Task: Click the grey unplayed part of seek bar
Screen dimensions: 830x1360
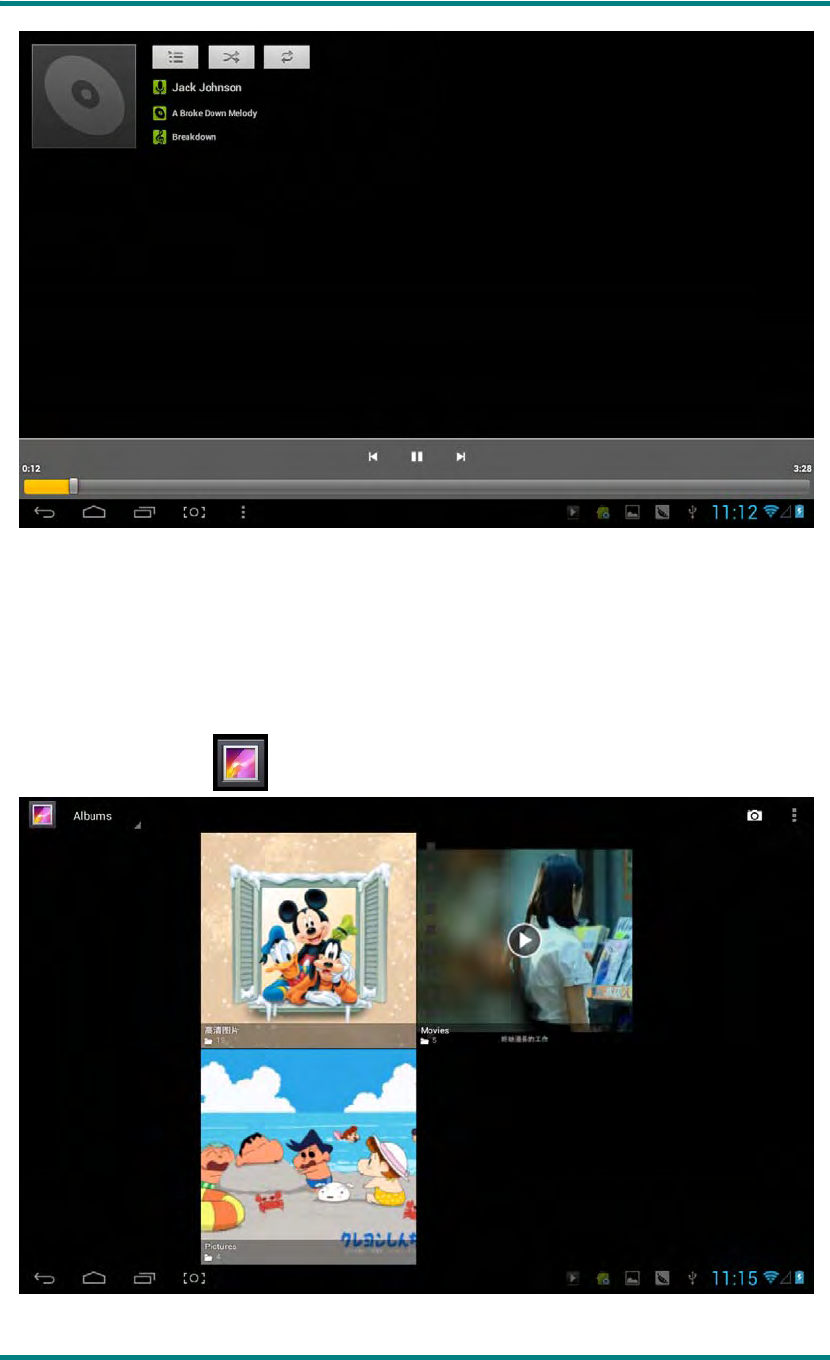Action: point(443,486)
